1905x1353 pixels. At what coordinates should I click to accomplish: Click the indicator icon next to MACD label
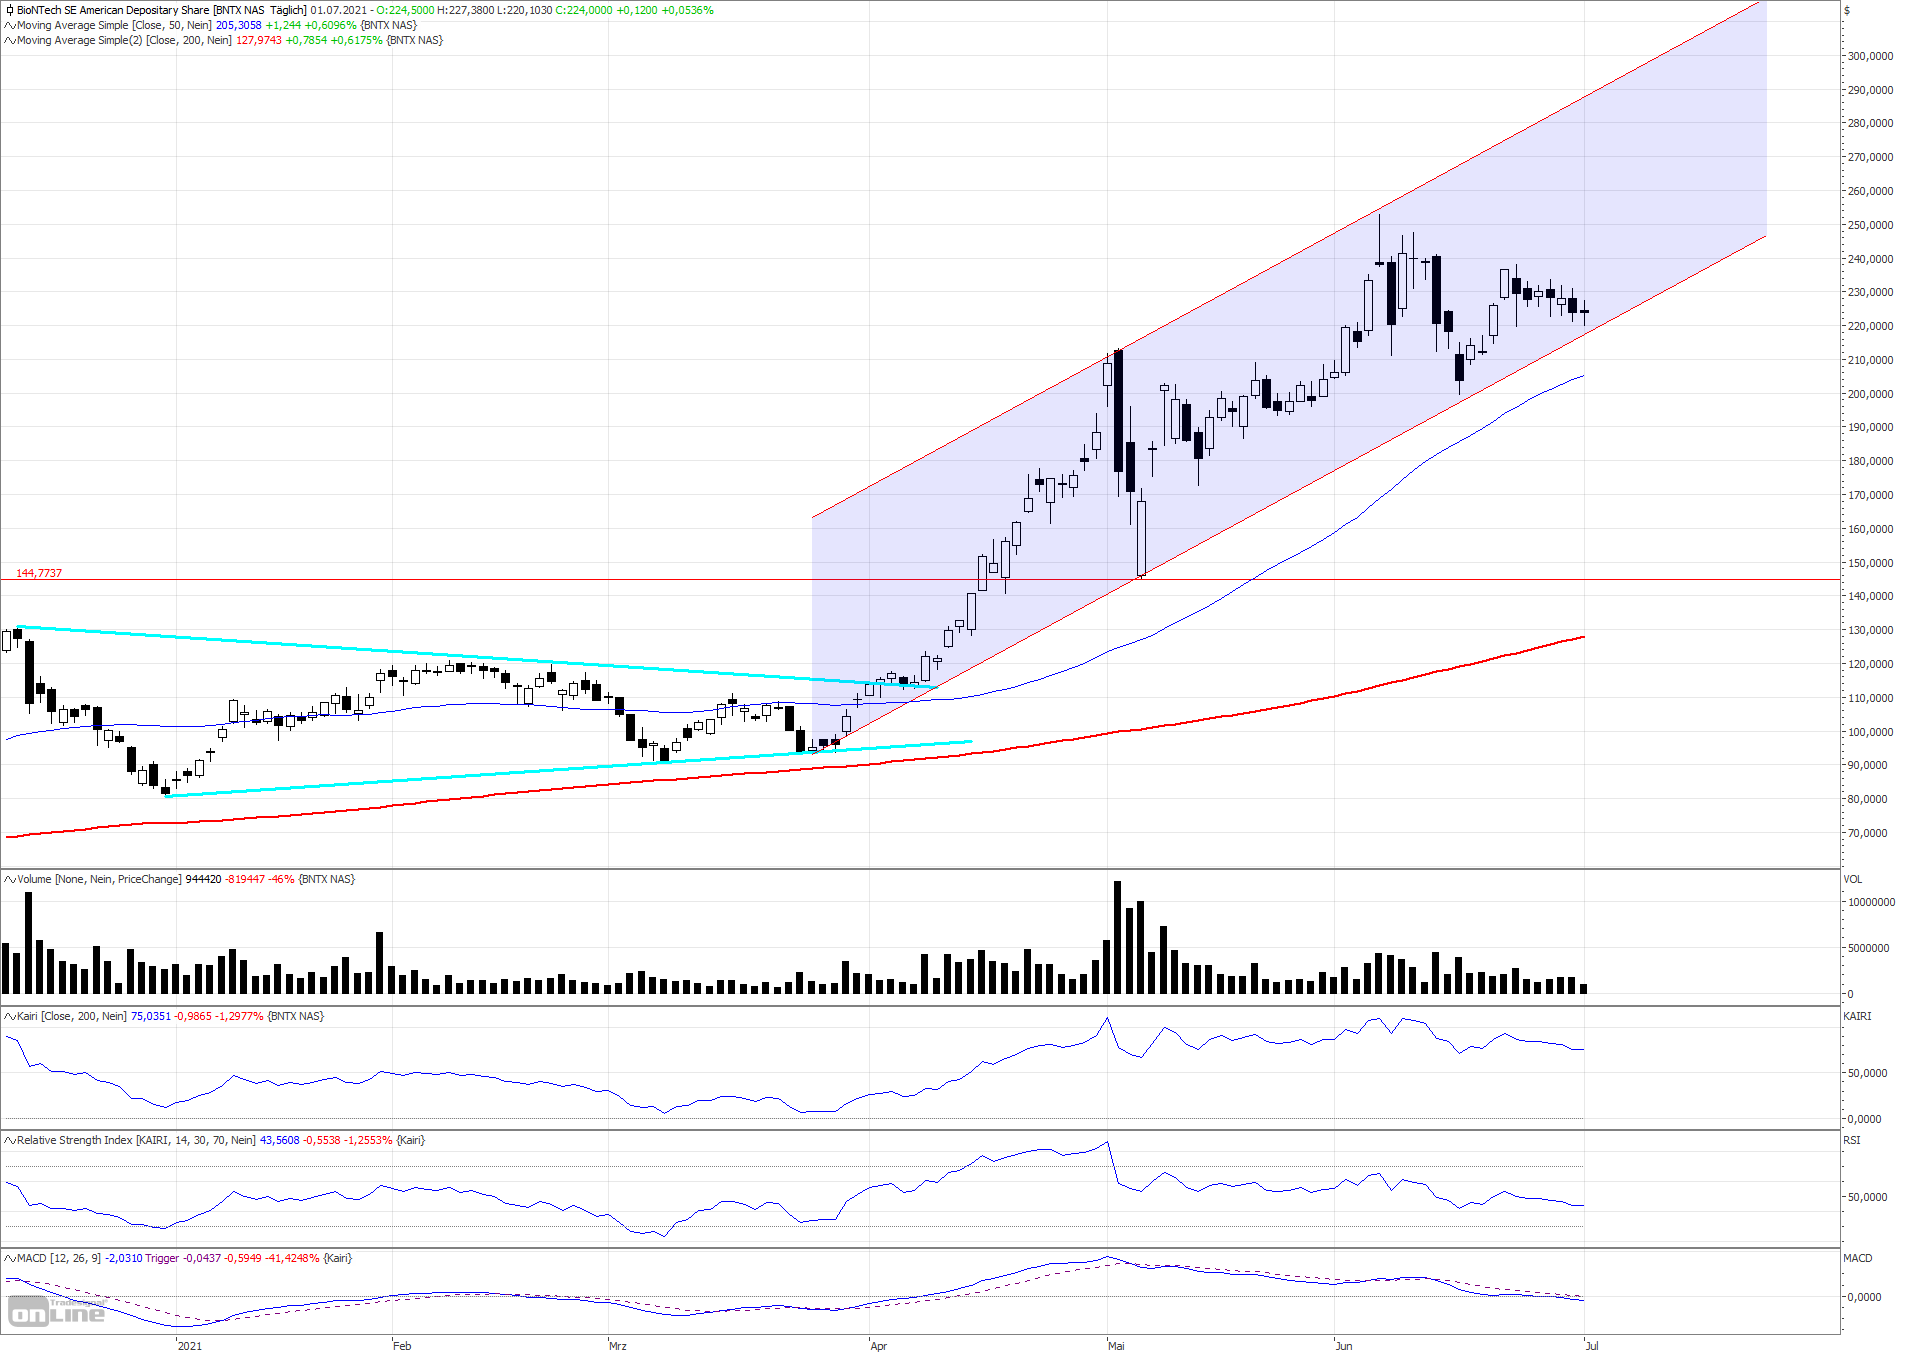pos(10,1258)
